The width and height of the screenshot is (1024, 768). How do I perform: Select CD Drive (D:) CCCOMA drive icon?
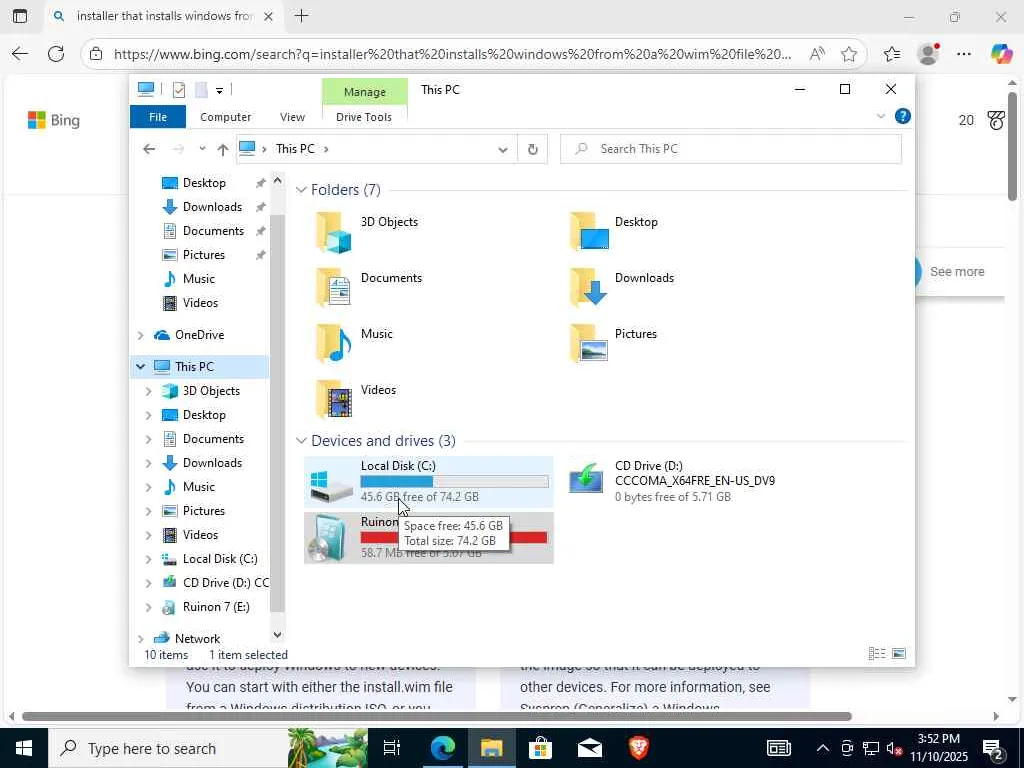click(586, 479)
